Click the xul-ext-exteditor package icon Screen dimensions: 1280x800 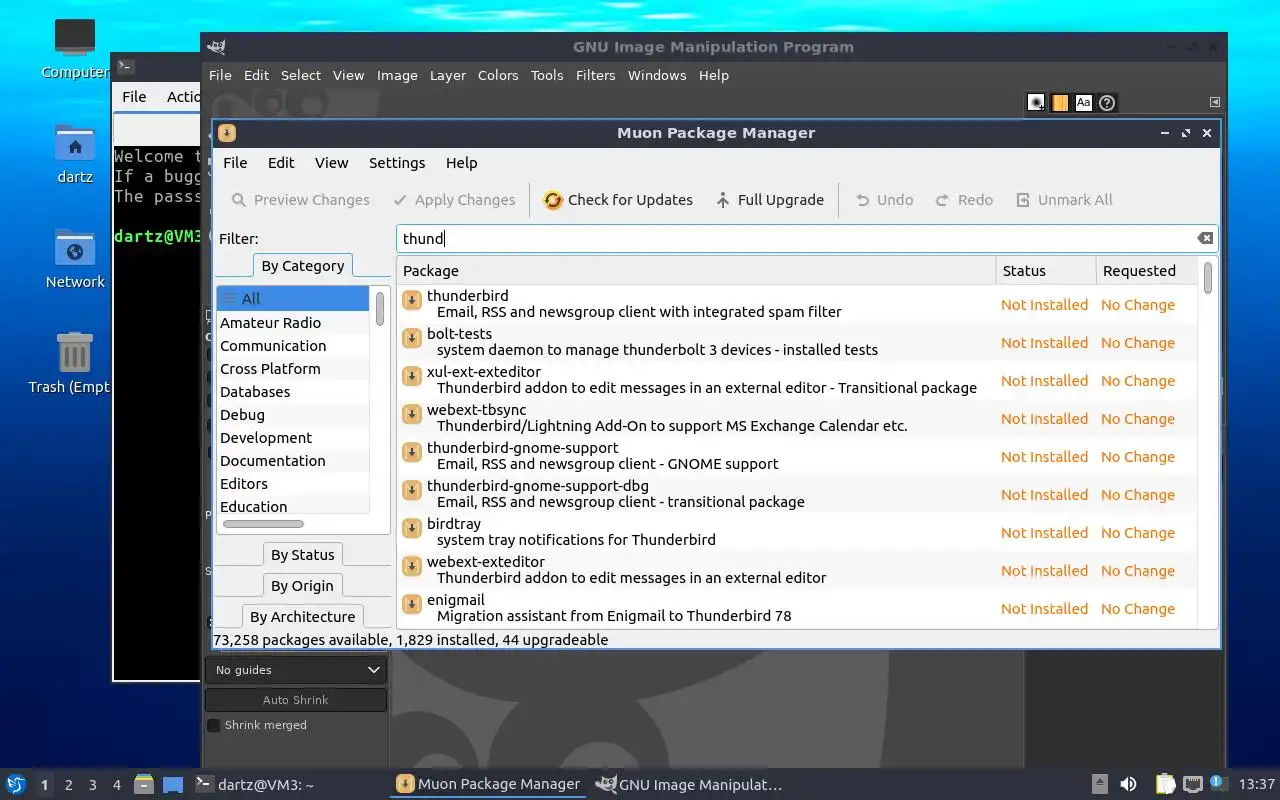[x=411, y=377]
